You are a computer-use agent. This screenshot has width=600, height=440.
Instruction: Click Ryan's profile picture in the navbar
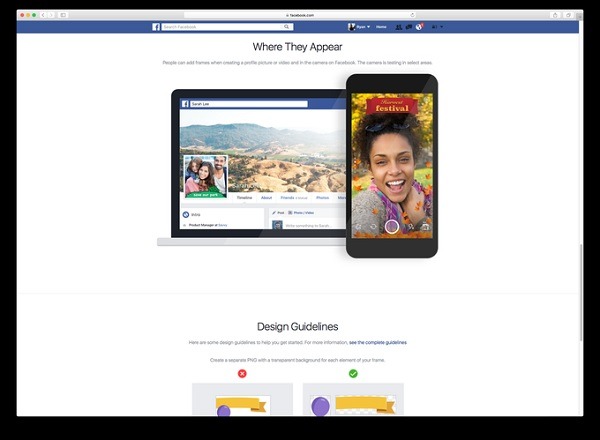(x=351, y=27)
